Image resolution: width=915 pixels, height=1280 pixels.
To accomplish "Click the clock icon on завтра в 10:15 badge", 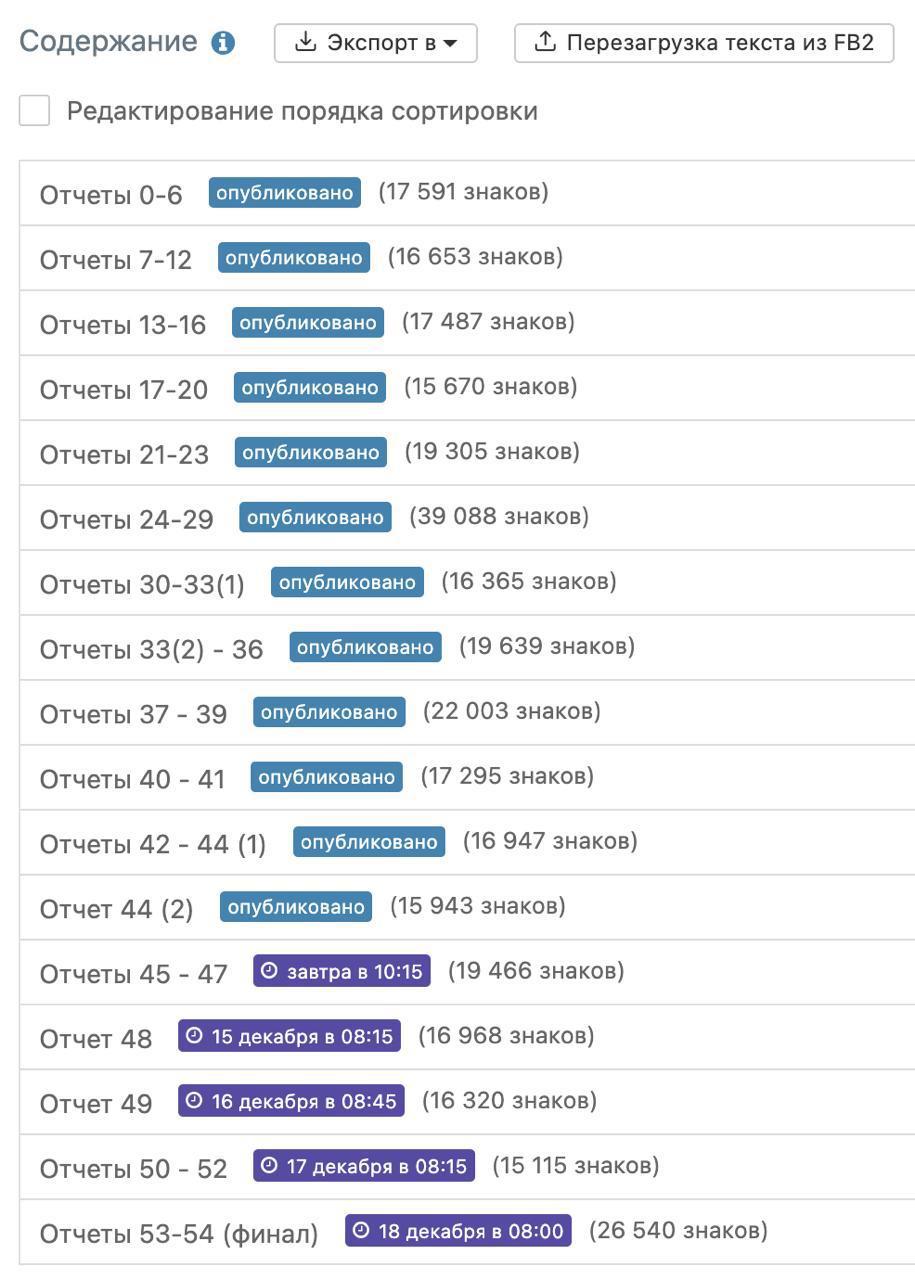I will 269,971.
